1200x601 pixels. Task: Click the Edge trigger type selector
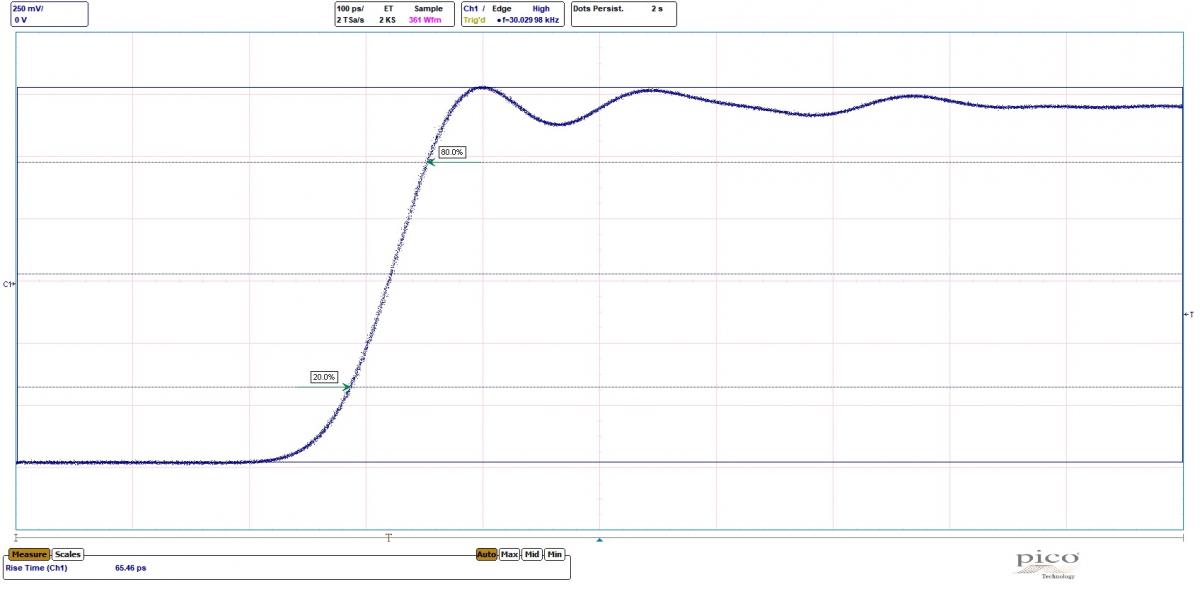coord(499,8)
